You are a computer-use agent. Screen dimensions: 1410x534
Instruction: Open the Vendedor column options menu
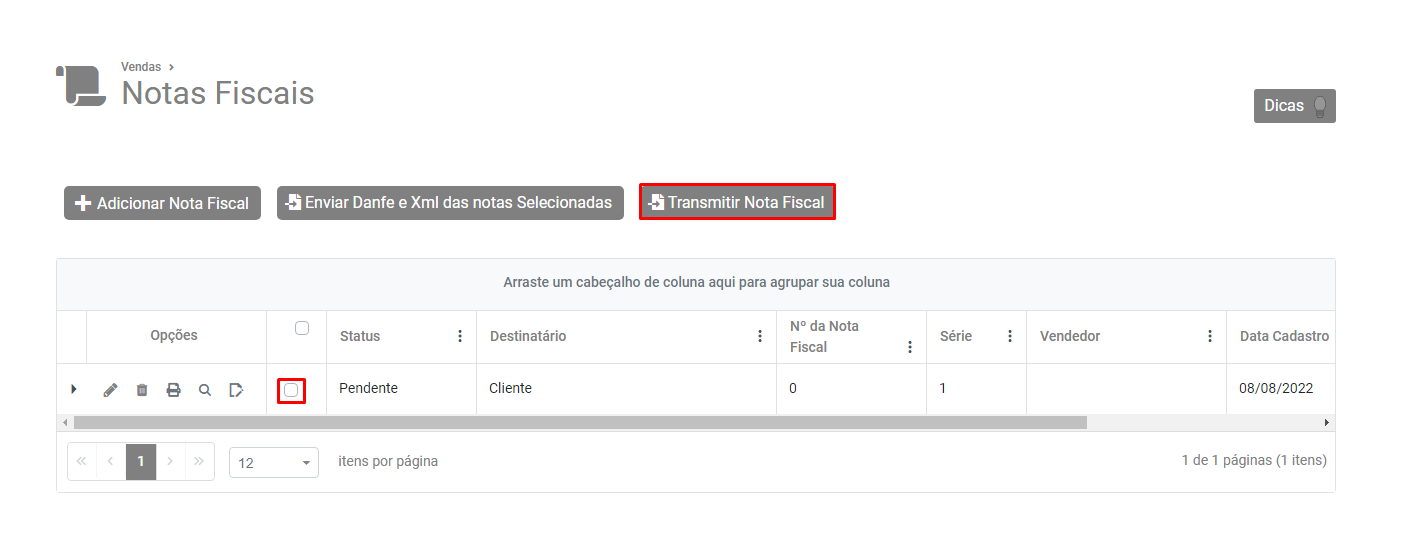click(x=1210, y=337)
